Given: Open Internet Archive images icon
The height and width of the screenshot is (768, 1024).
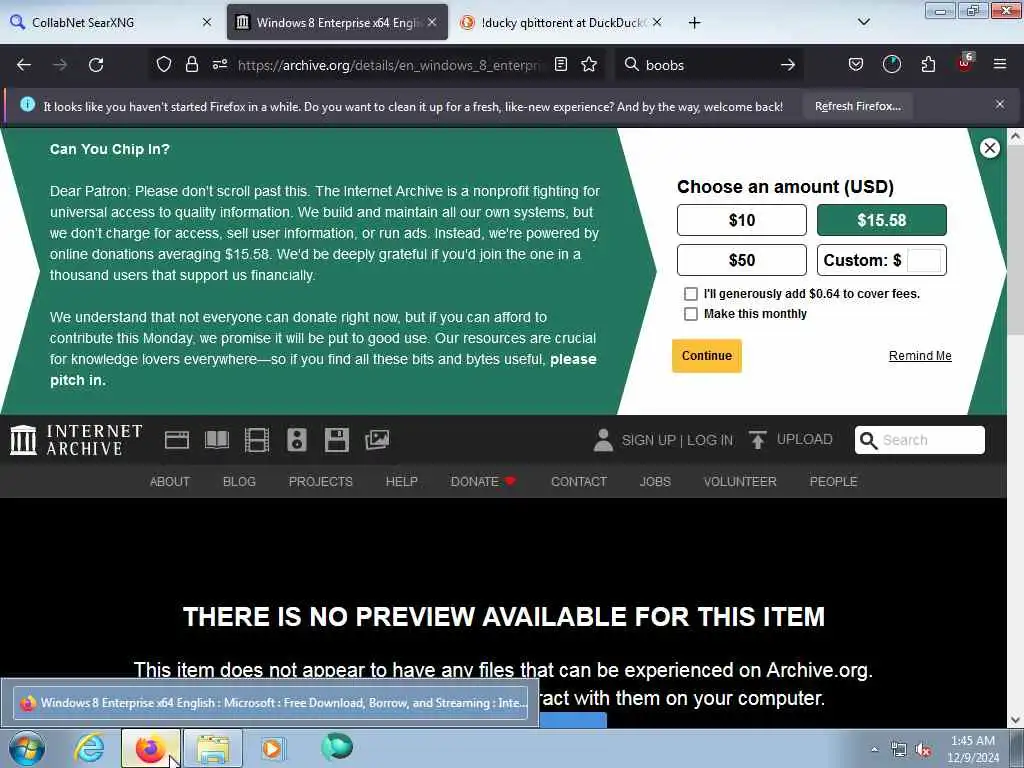Looking at the screenshot, I should coord(377,440).
